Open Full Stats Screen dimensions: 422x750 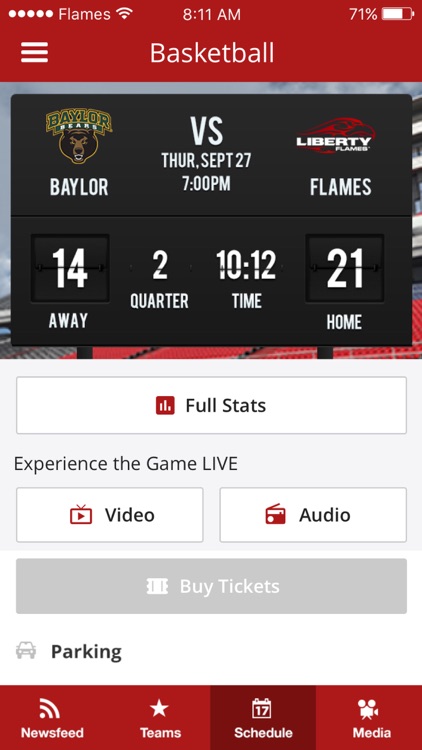click(211, 405)
